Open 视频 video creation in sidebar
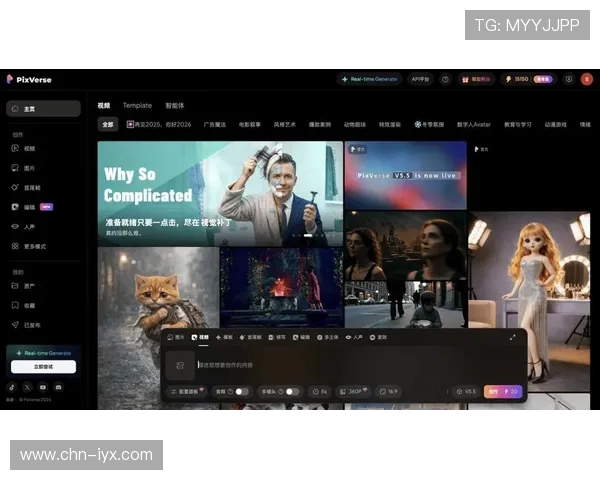Viewport: 600px width, 480px height. 29,148
